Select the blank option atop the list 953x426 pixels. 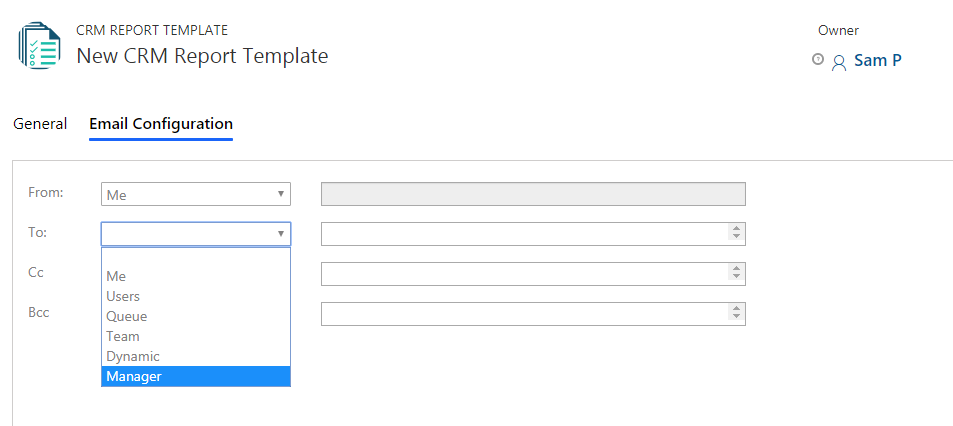(196, 258)
